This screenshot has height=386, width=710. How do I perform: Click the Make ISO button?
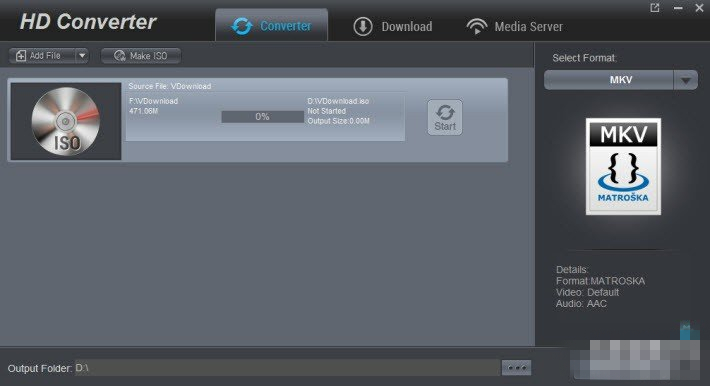141,56
